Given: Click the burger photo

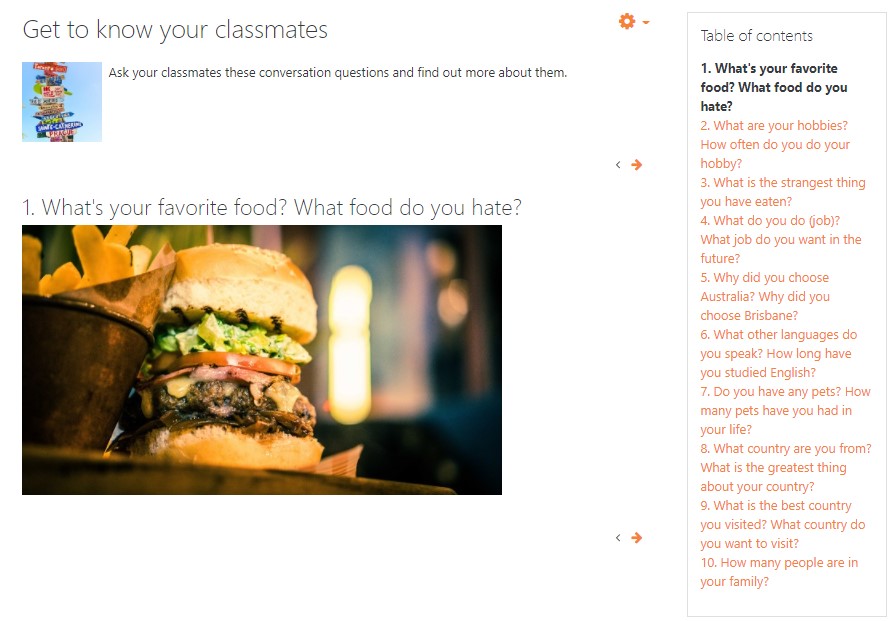Looking at the screenshot, I should [262, 360].
